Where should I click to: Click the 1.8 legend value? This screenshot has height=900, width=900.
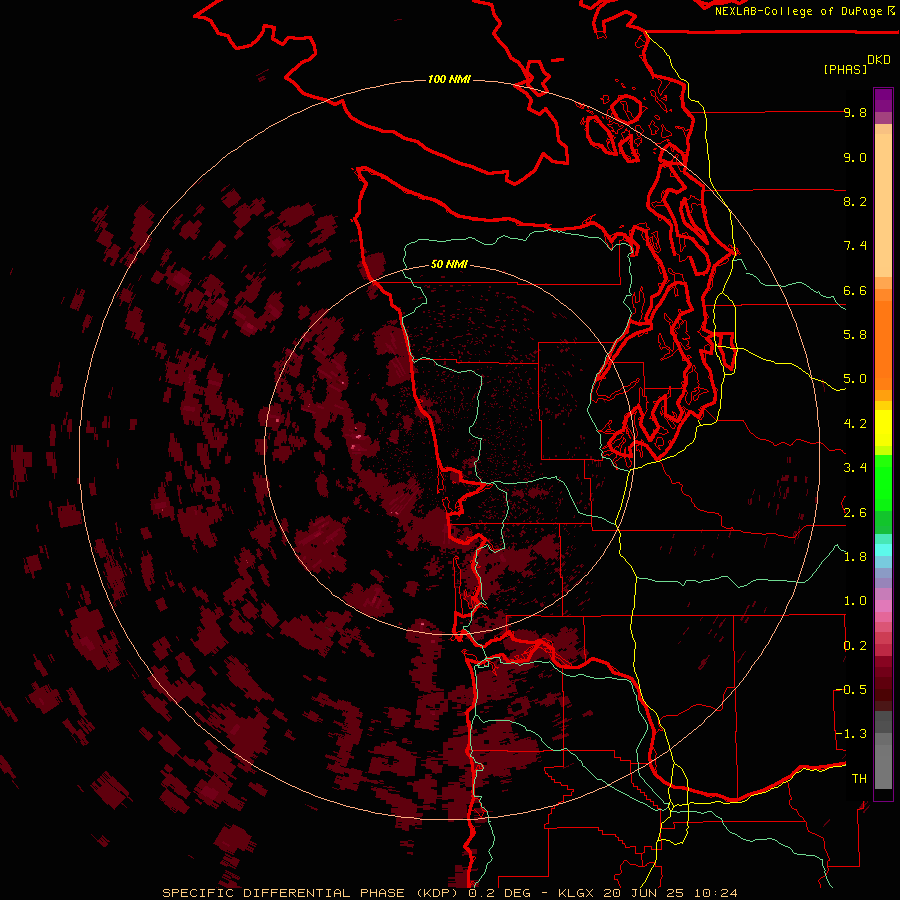coord(855,557)
